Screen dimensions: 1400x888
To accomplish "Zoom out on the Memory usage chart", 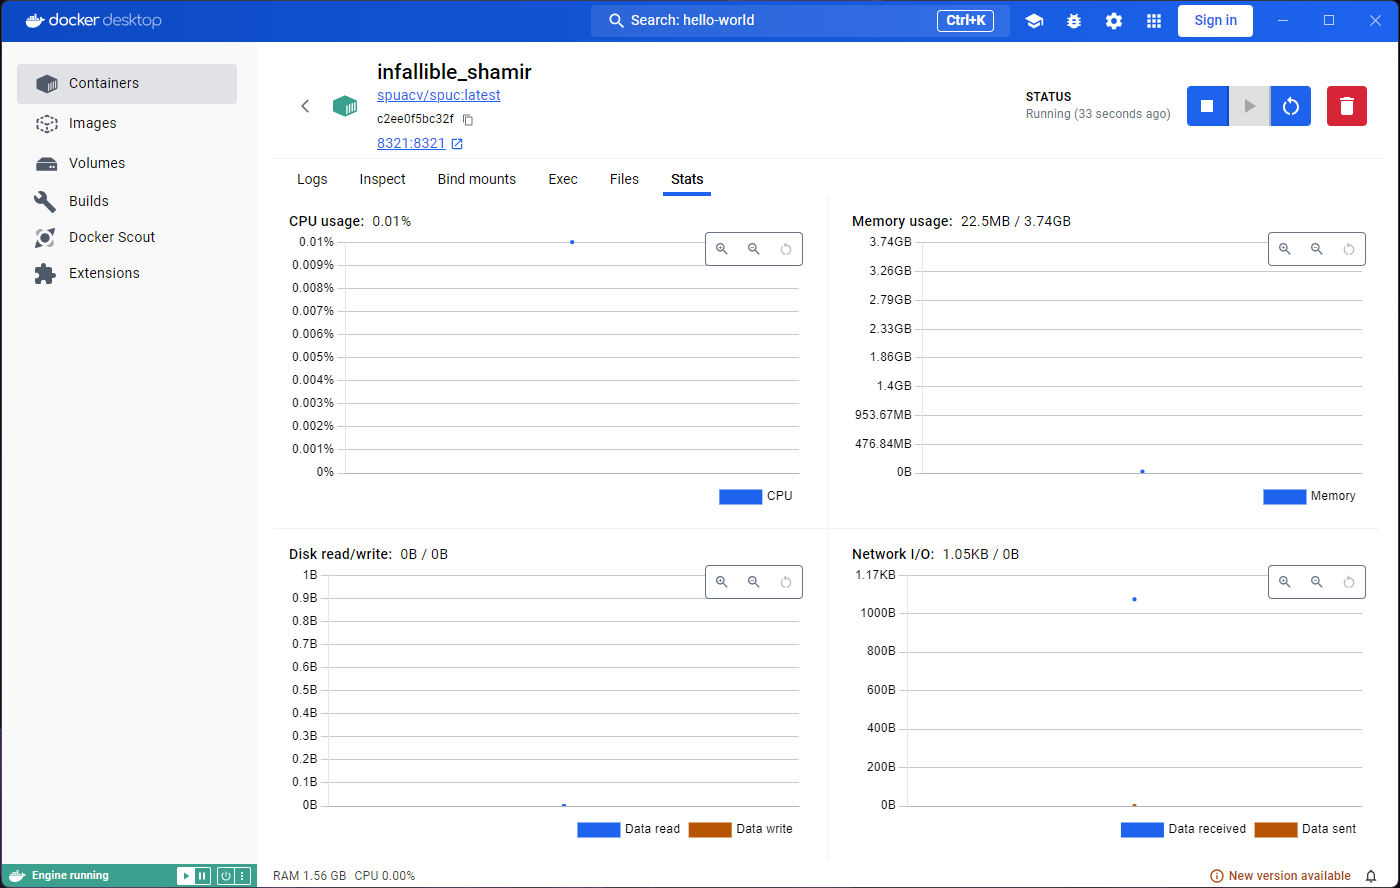I will pos(1317,249).
